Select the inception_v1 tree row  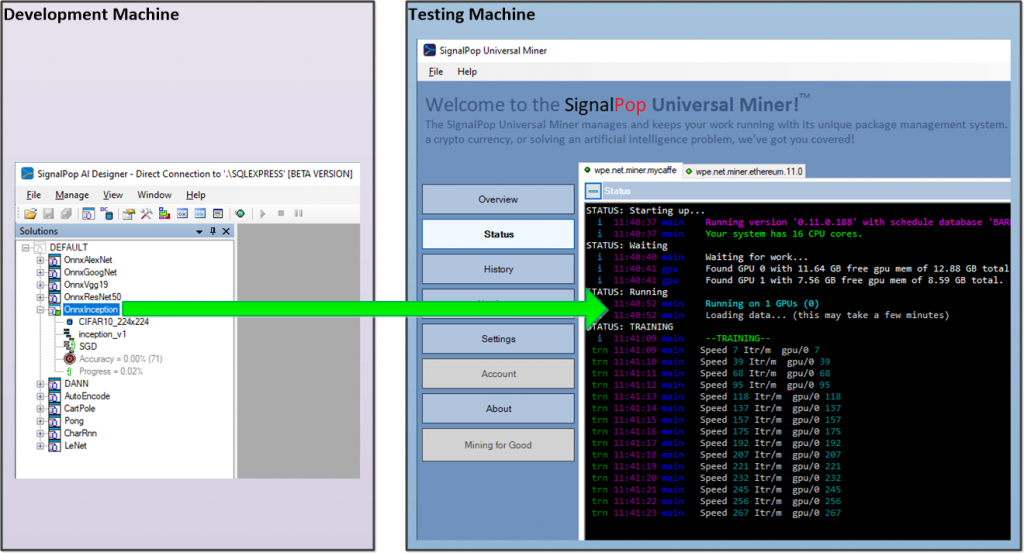(x=103, y=334)
